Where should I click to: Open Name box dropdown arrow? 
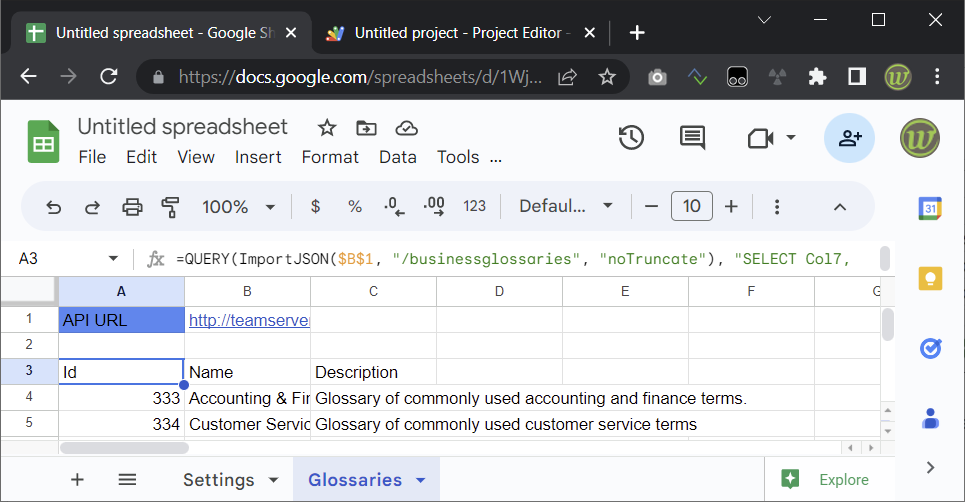[113, 258]
